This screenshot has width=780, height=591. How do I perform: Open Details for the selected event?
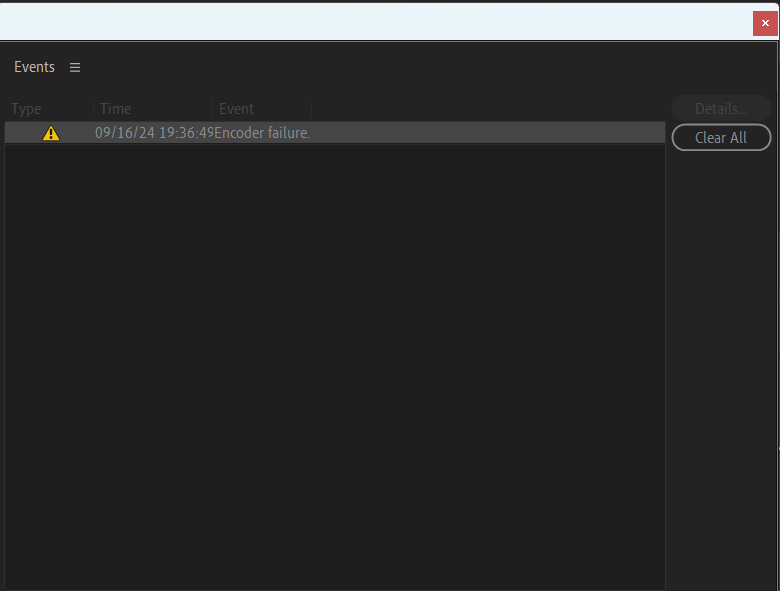(x=721, y=108)
